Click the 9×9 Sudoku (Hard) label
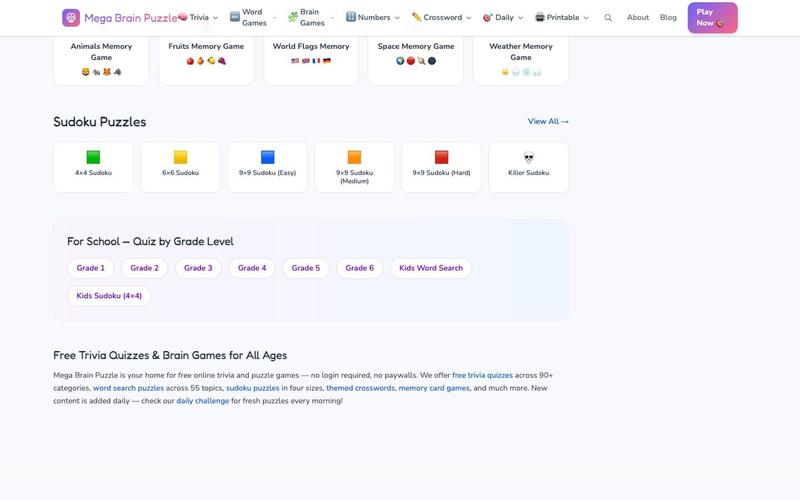 click(441, 172)
